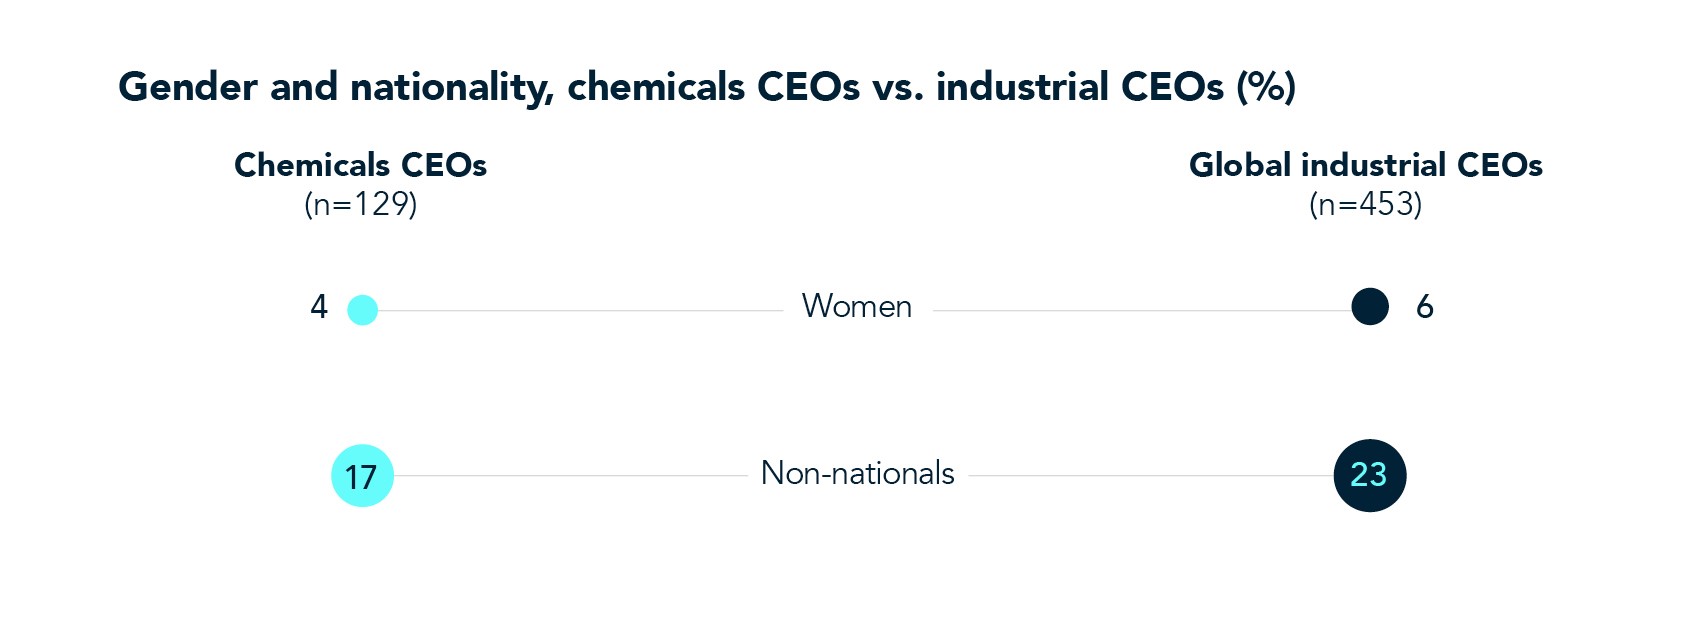Click the Chemicals CEOs column heading

click(360, 165)
